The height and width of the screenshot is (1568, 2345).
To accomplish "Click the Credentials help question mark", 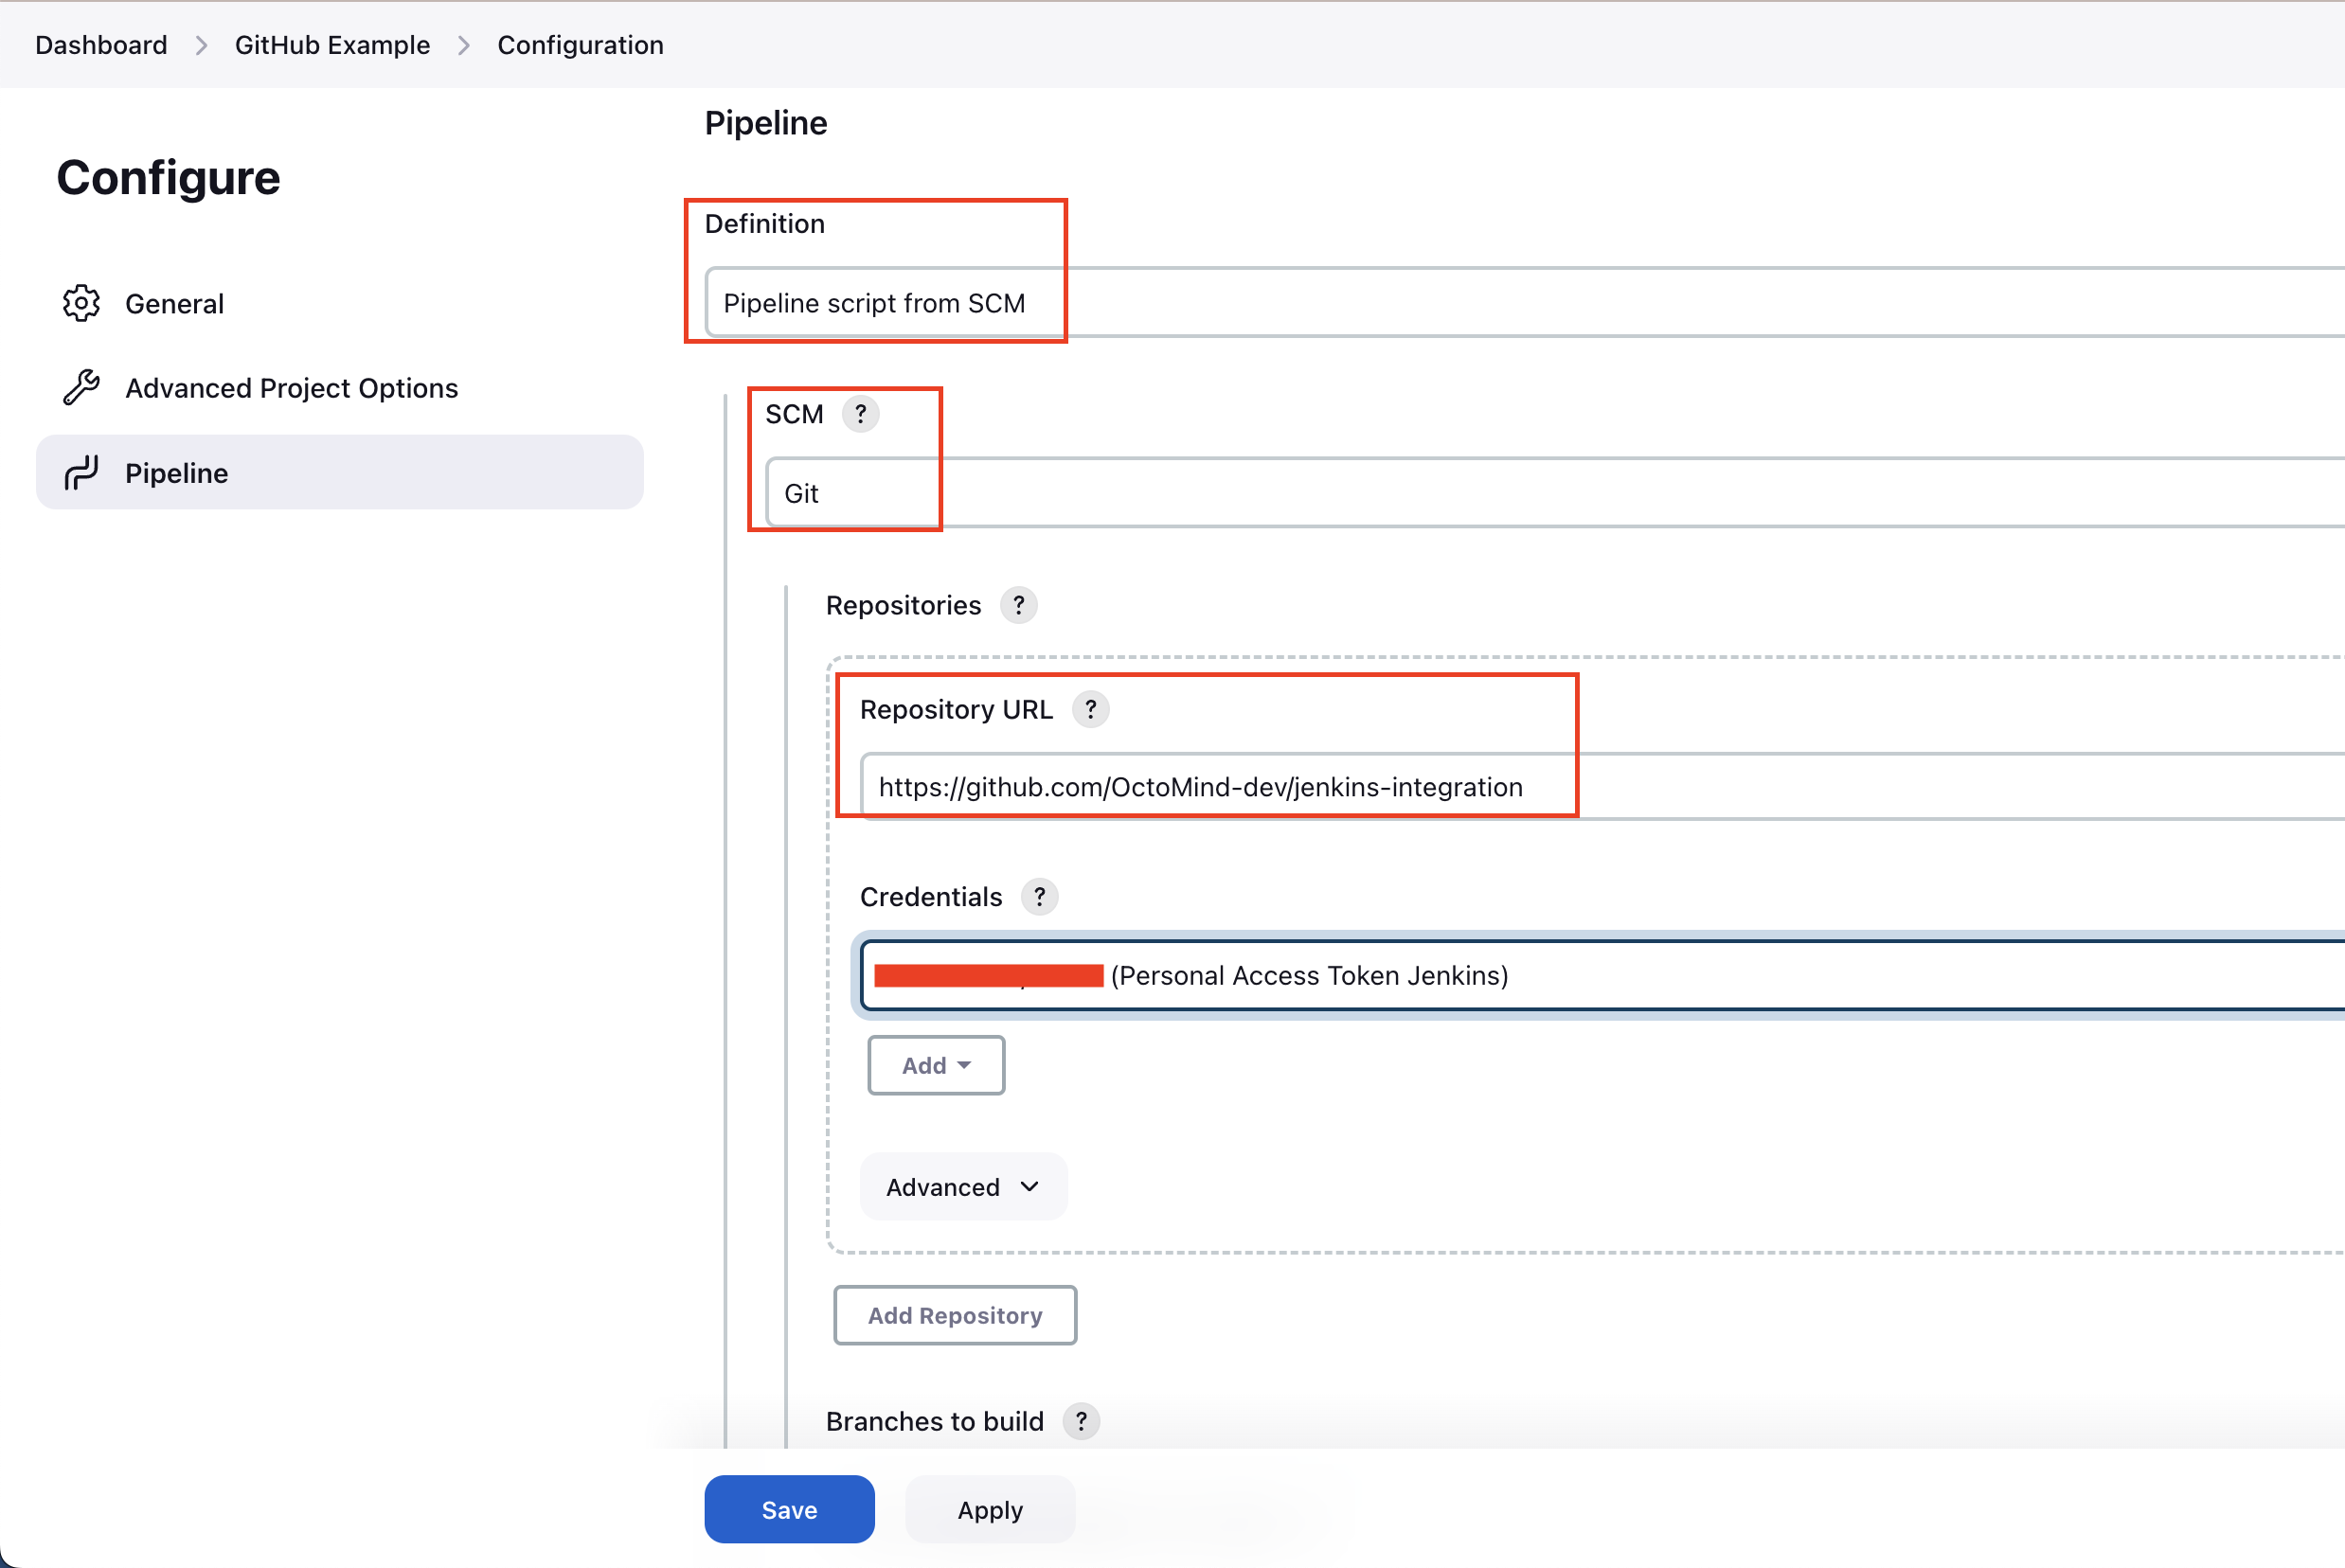I will point(1039,897).
